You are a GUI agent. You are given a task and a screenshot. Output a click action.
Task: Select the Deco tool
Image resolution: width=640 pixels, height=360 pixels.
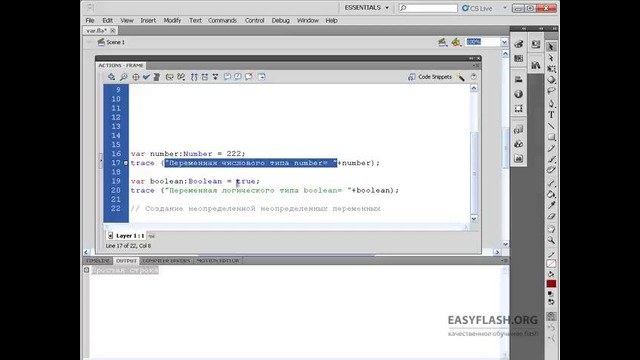point(551,170)
